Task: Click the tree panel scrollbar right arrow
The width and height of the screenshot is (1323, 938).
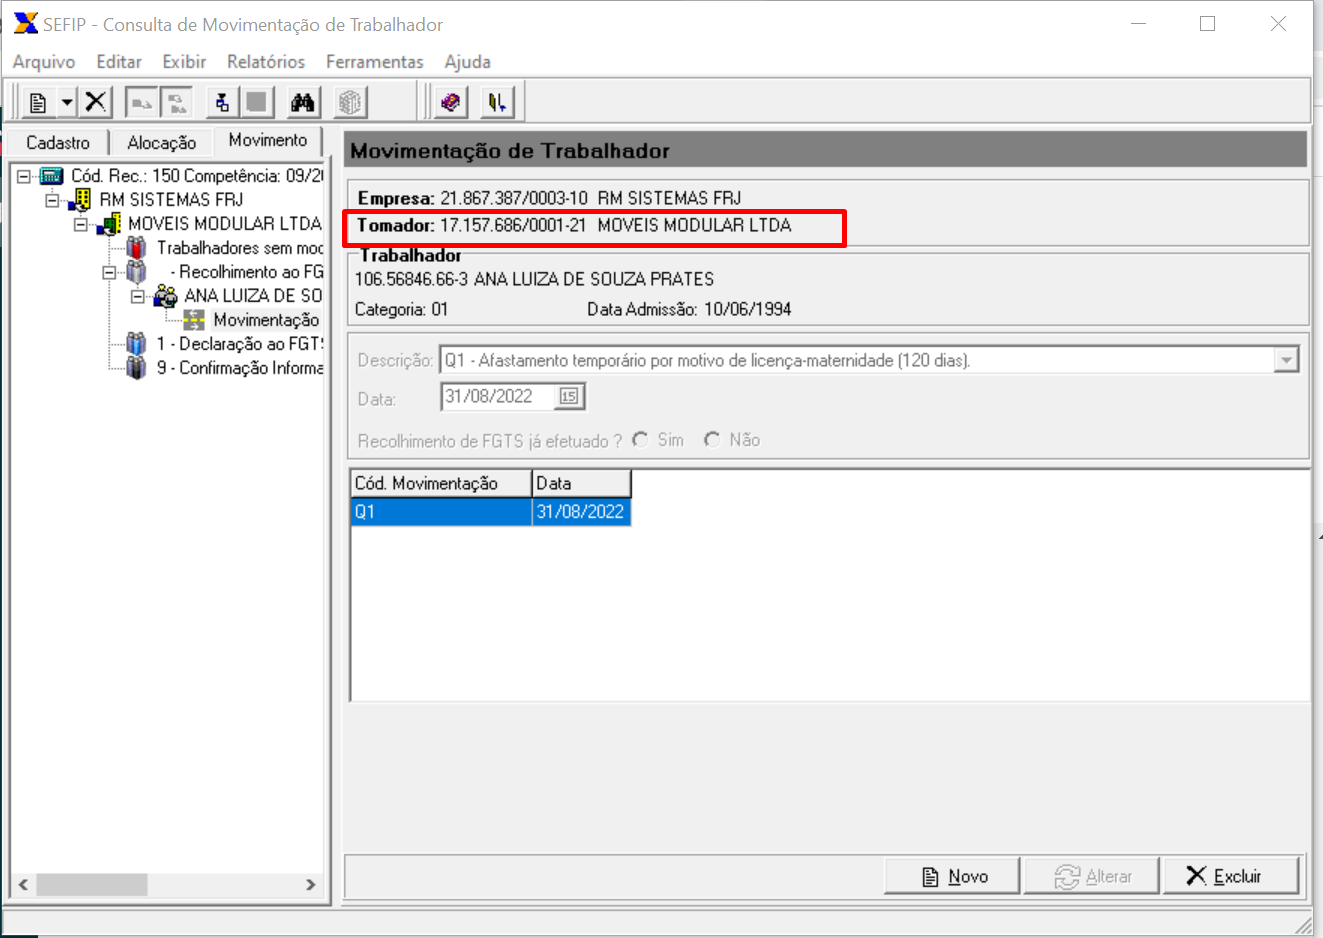Action: click(x=311, y=885)
